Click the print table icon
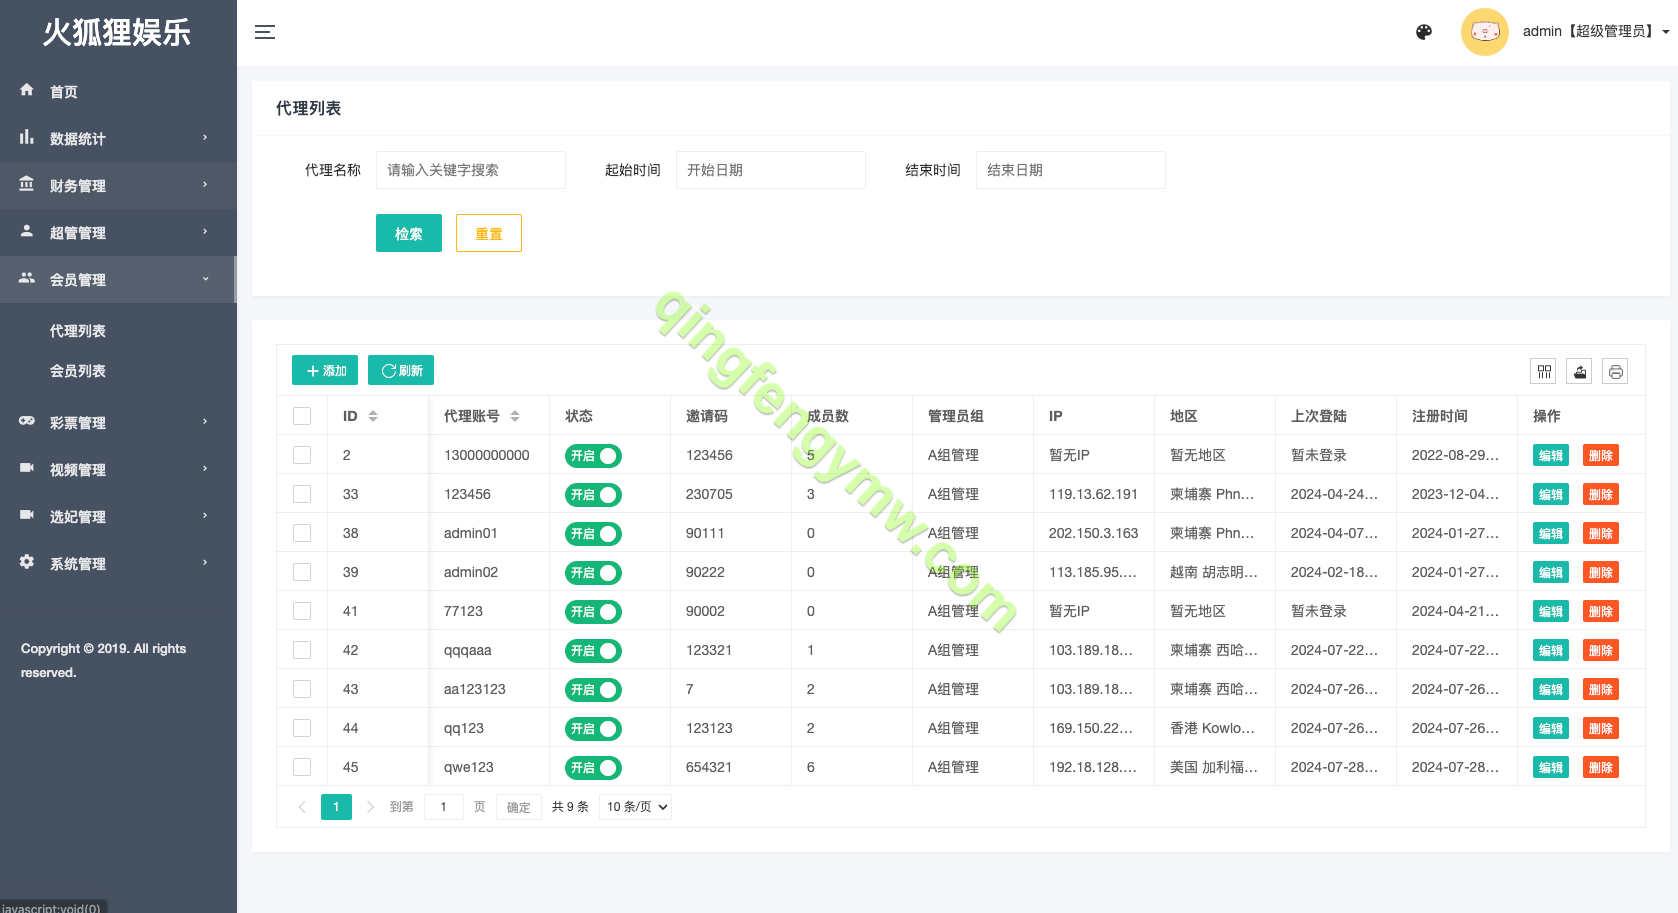Image resolution: width=1678 pixels, height=913 pixels. 1615,372
